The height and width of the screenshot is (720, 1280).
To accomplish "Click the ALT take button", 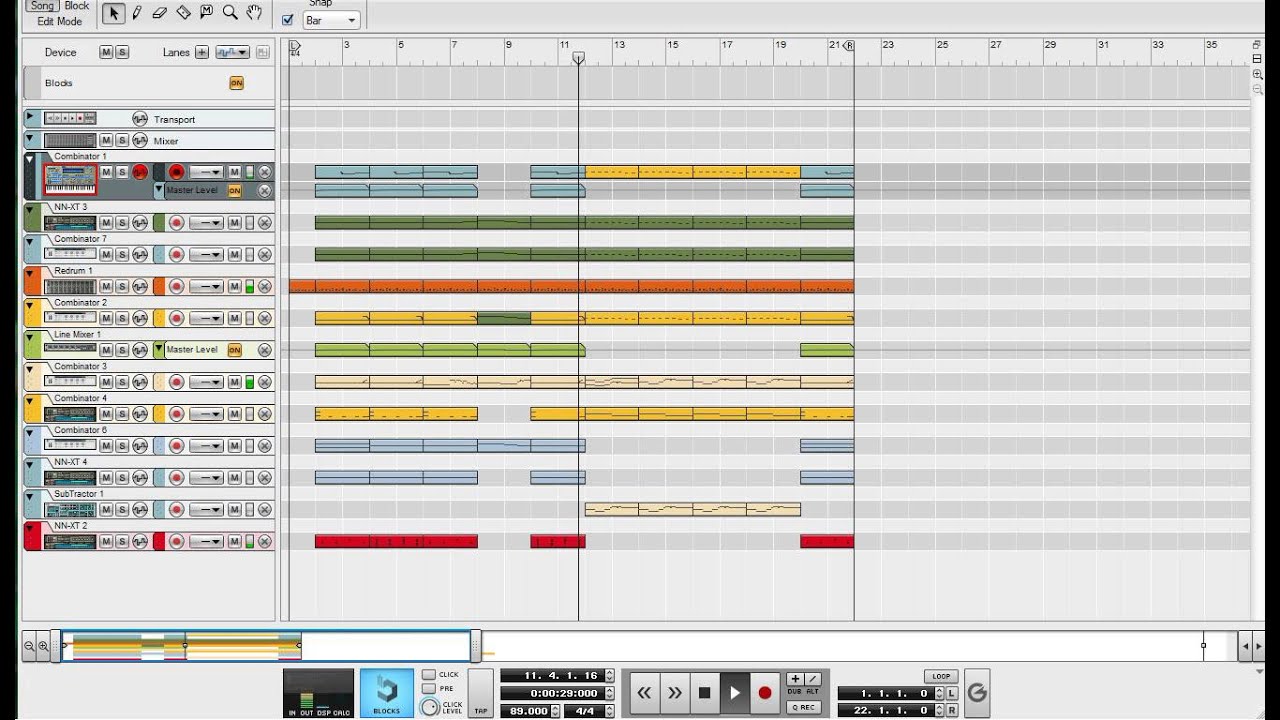I will click(x=813, y=679).
